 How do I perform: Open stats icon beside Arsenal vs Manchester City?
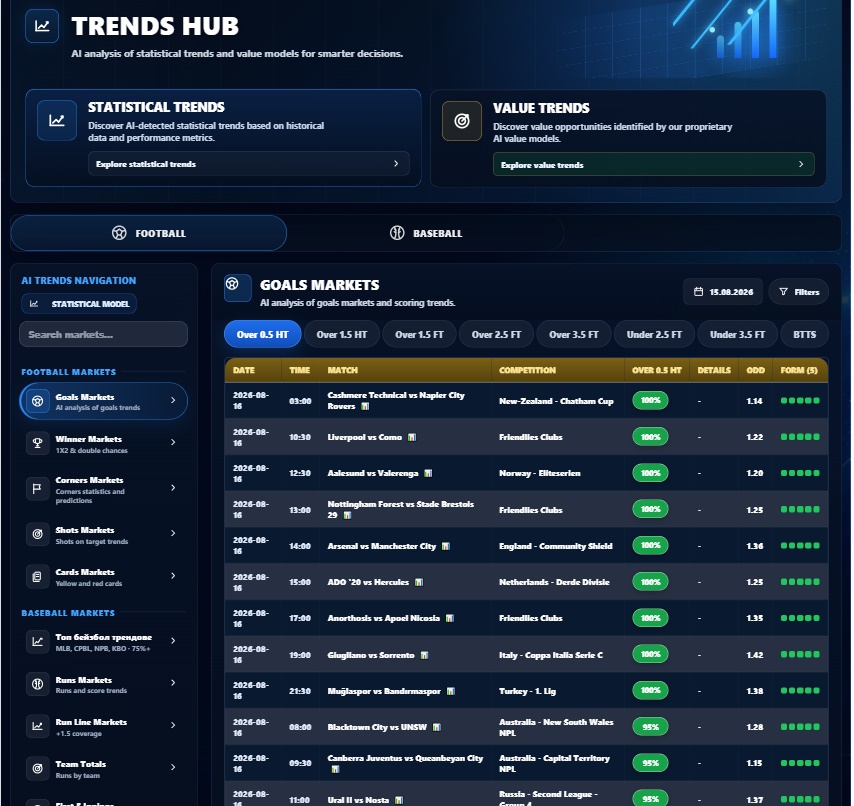pyautogui.click(x=446, y=546)
